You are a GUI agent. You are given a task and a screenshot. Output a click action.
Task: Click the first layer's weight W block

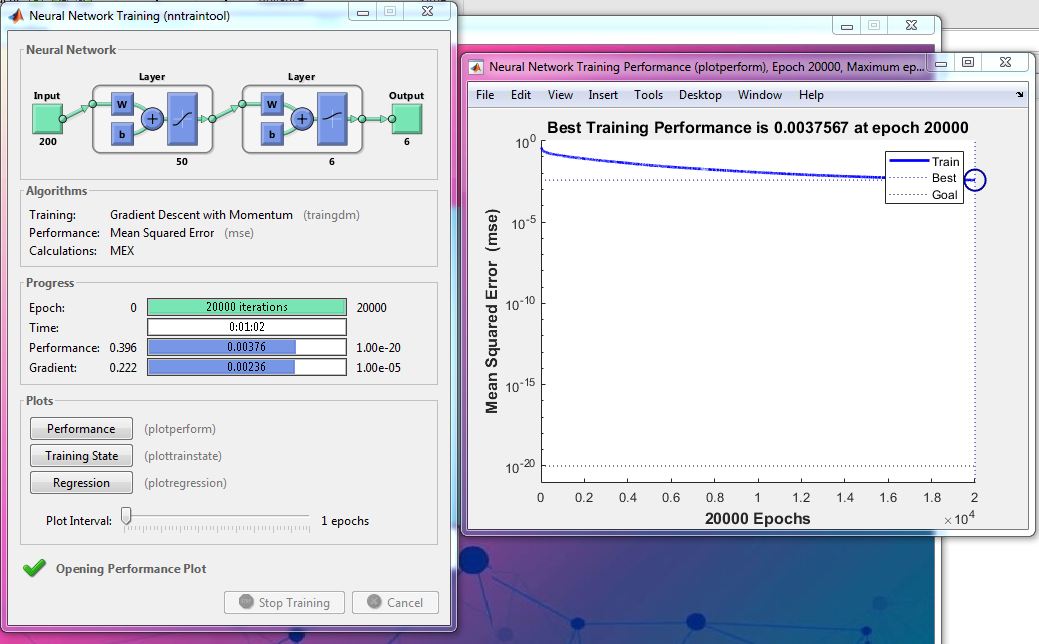click(122, 104)
